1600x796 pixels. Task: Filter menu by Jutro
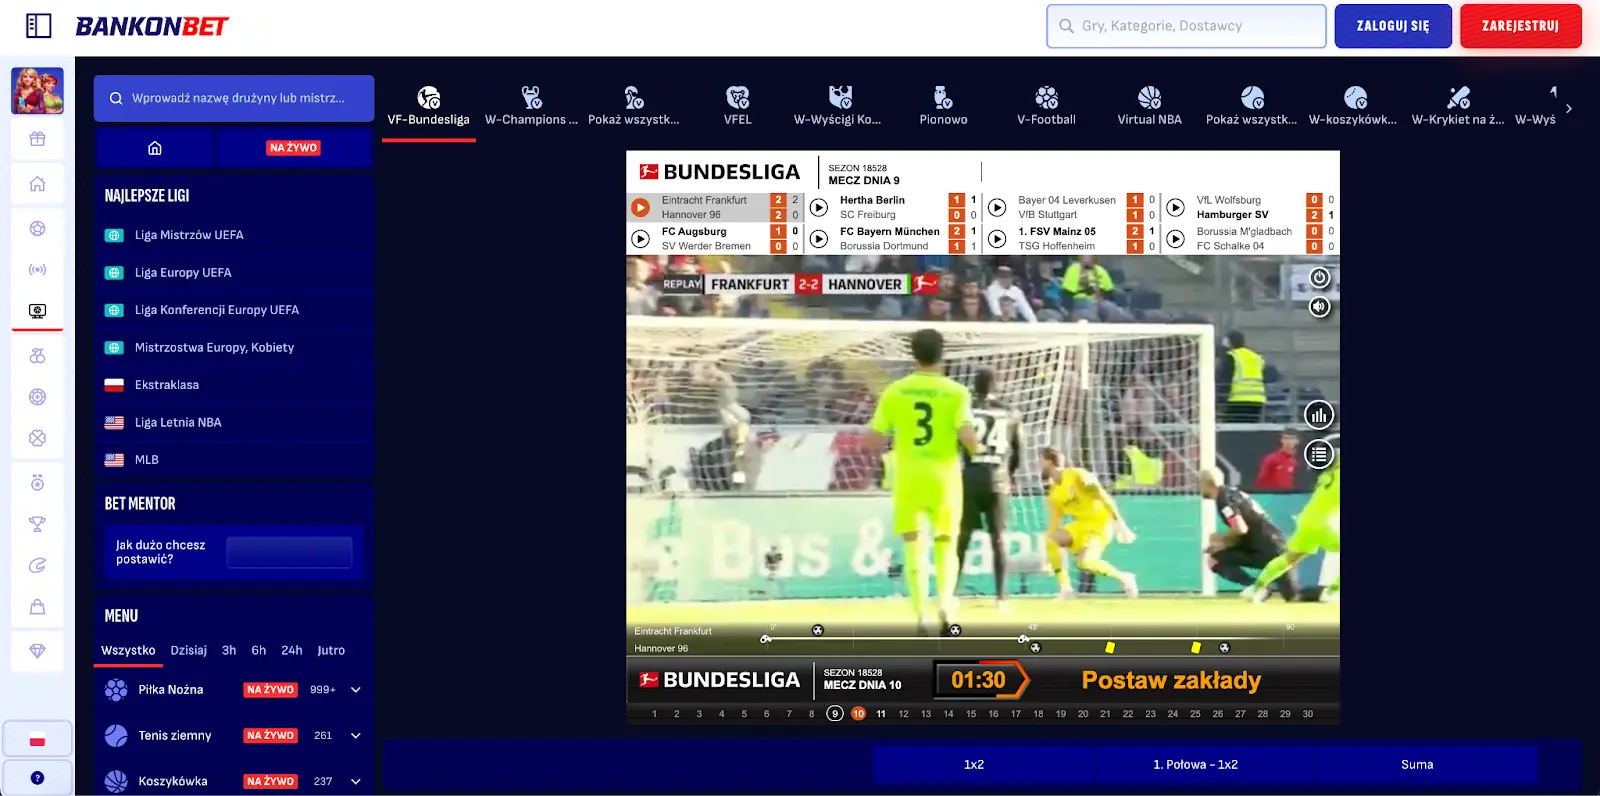point(331,651)
